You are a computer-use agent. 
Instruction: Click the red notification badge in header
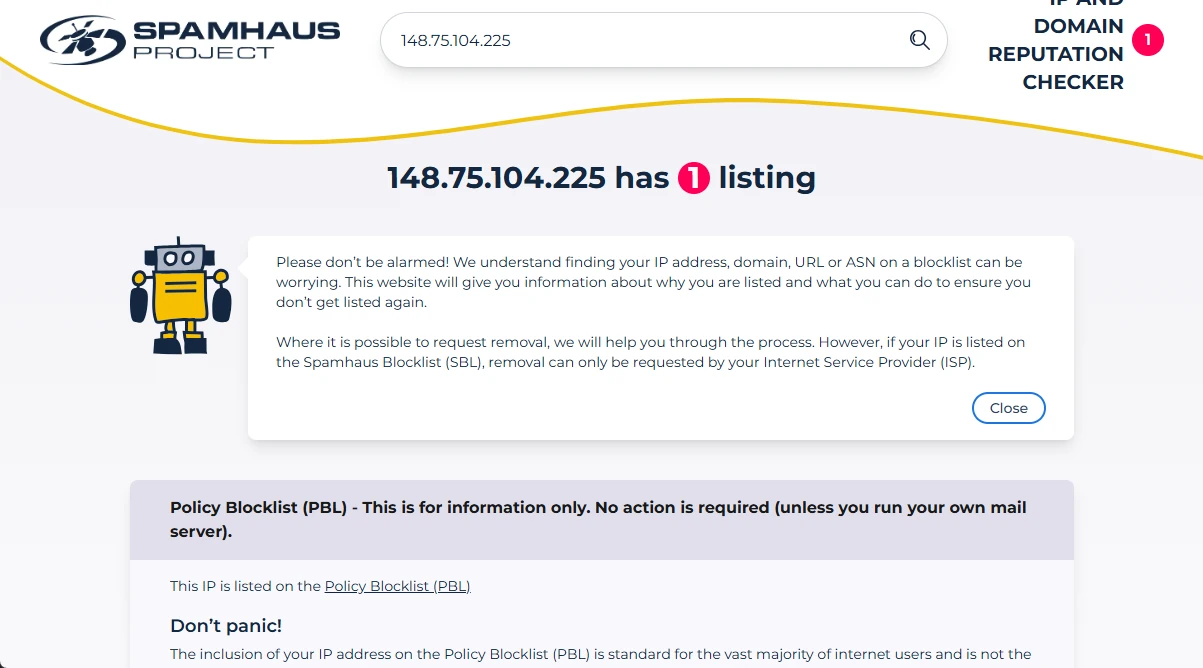pos(1147,40)
